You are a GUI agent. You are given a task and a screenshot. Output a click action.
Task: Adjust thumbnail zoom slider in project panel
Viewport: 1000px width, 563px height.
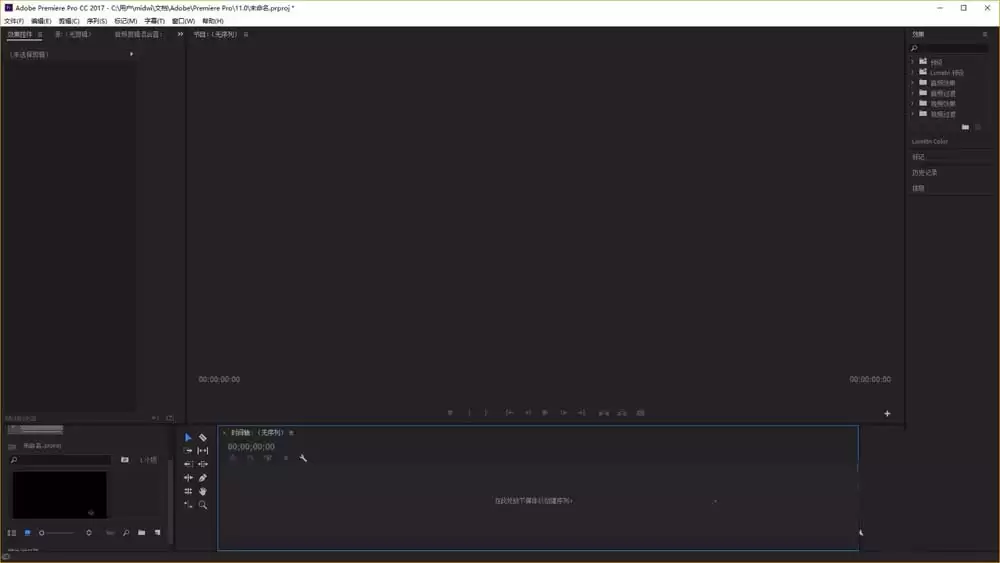(58, 532)
